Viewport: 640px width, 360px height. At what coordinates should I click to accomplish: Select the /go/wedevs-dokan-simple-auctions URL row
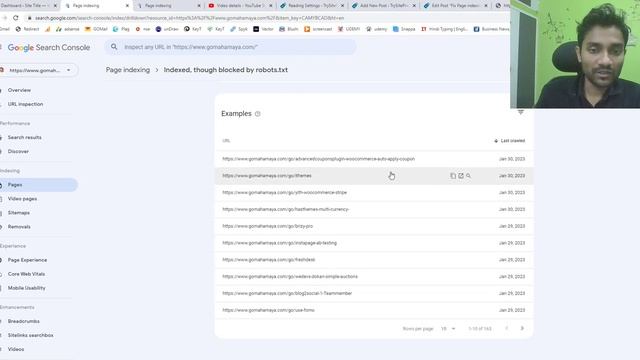[x=373, y=276]
